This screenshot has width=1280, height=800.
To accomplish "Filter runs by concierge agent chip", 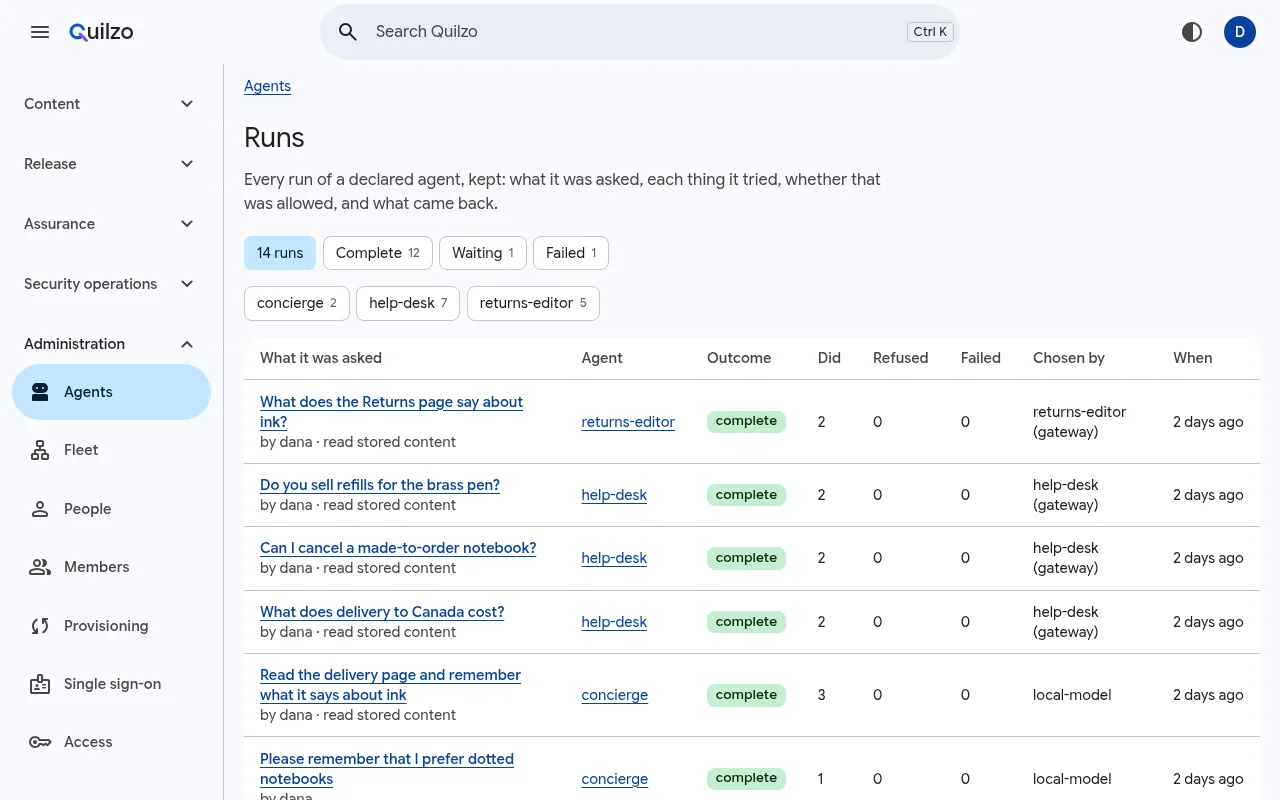I will (x=297, y=303).
